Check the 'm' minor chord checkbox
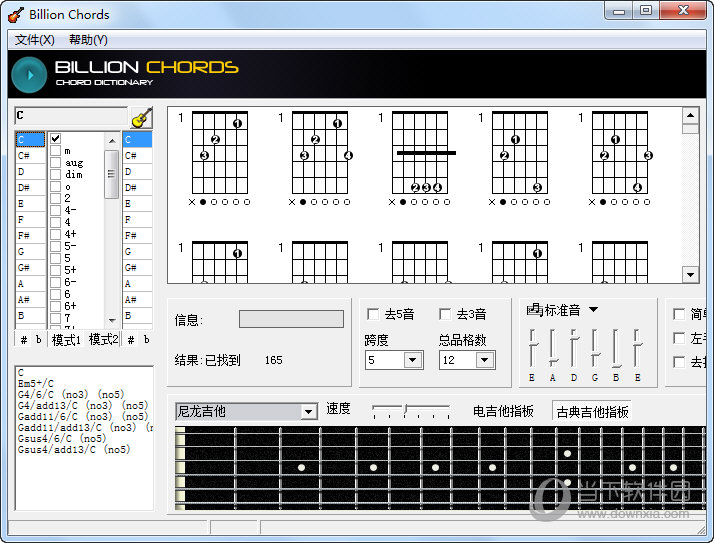The height and width of the screenshot is (543, 714). (56, 151)
